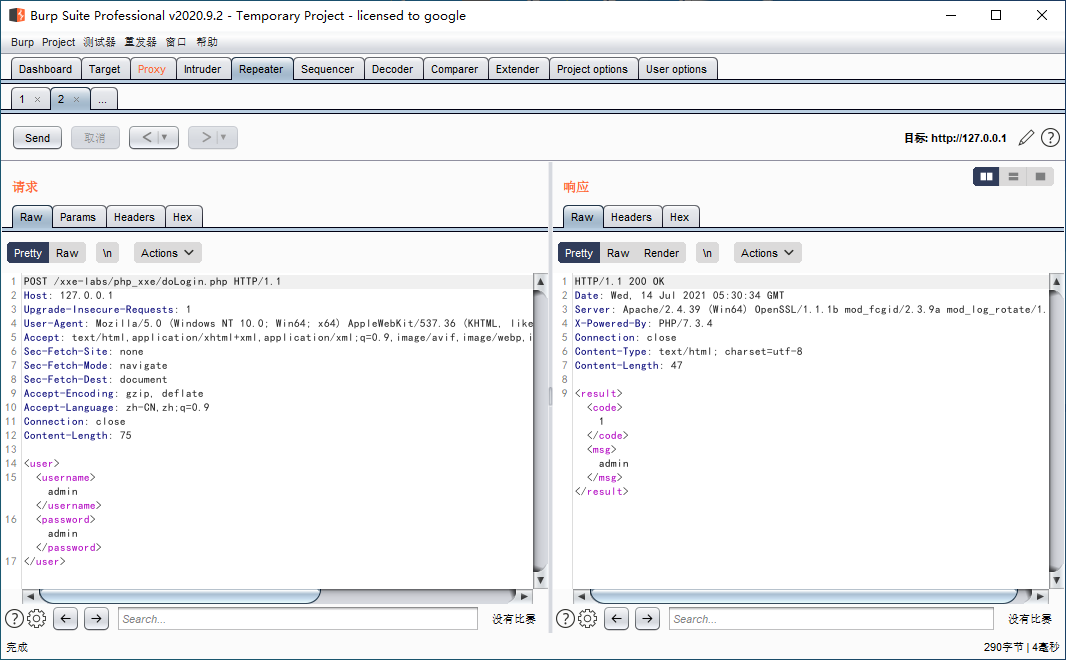The height and width of the screenshot is (660, 1066).
Task: Open the User options tab
Action: click(676, 69)
